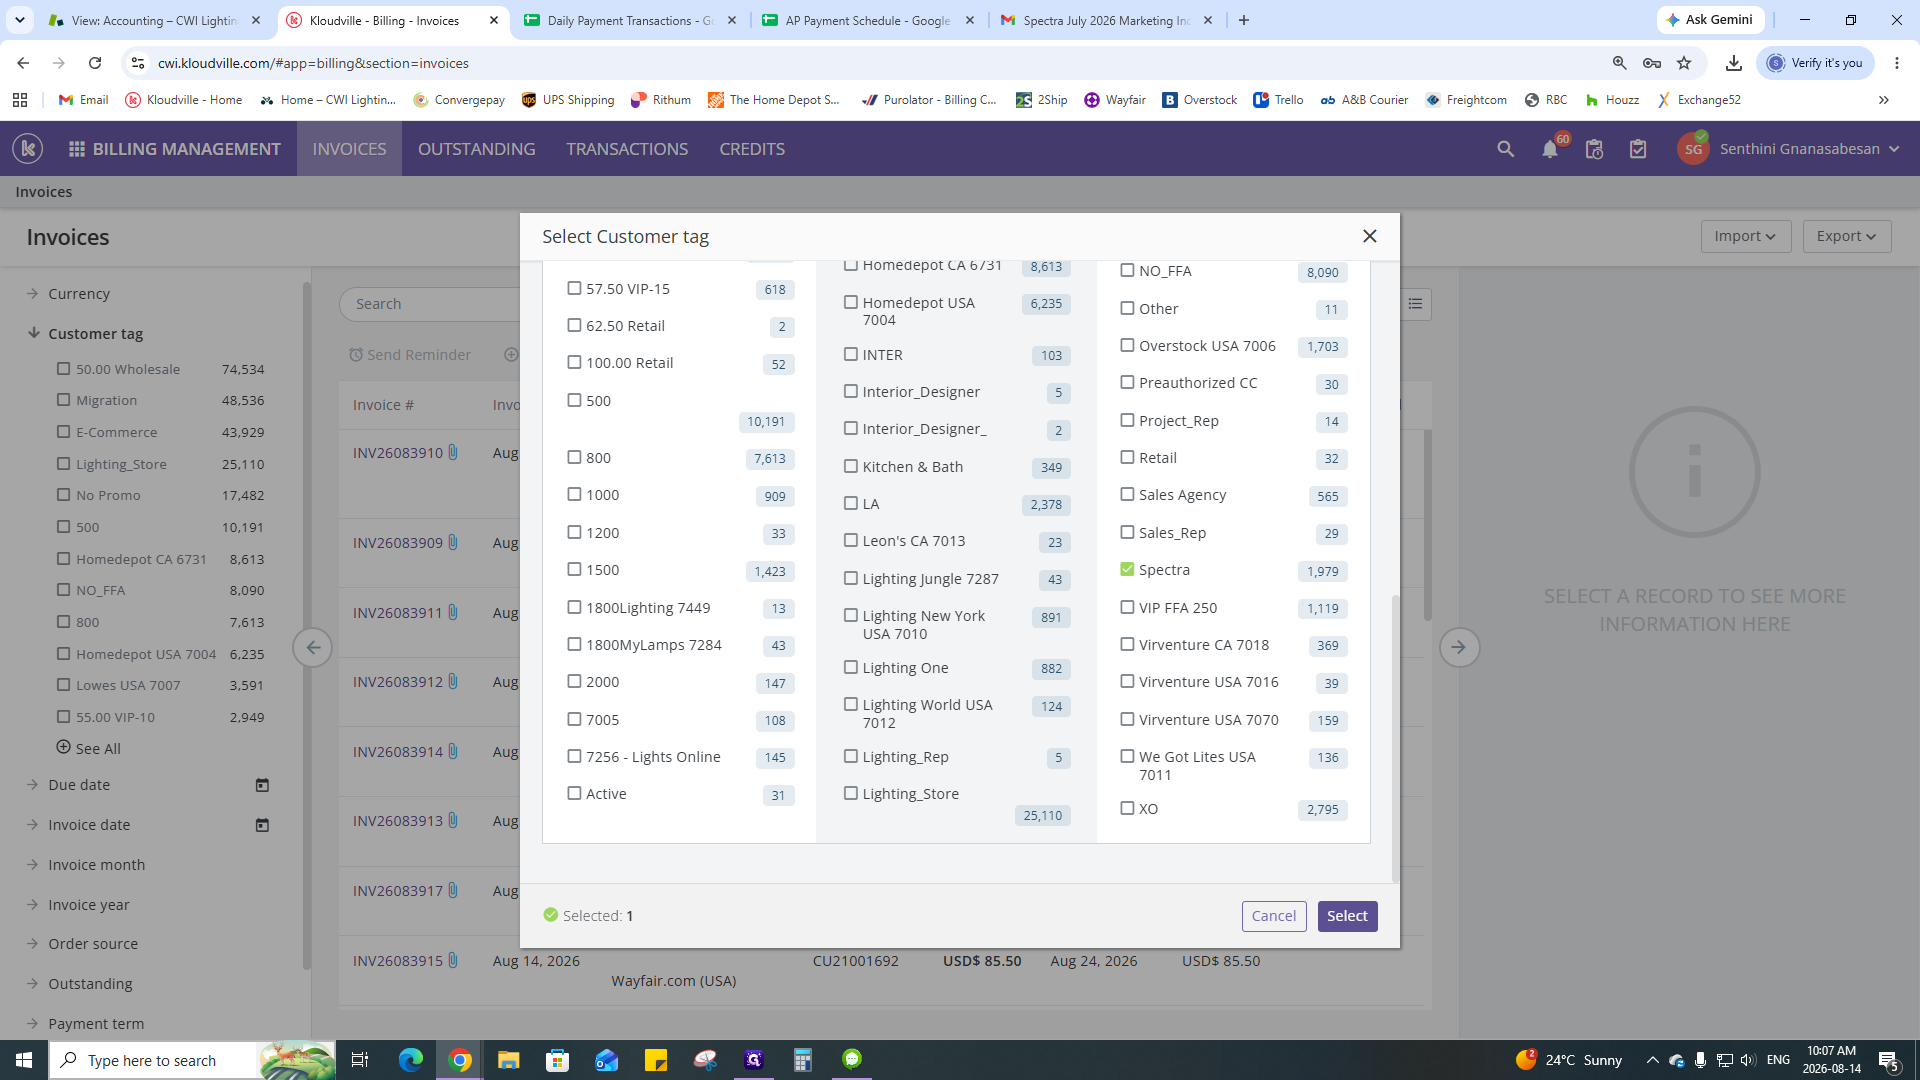Open the search magnifier in header
The height and width of the screenshot is (1080, 1920).
click(1505, 149)
